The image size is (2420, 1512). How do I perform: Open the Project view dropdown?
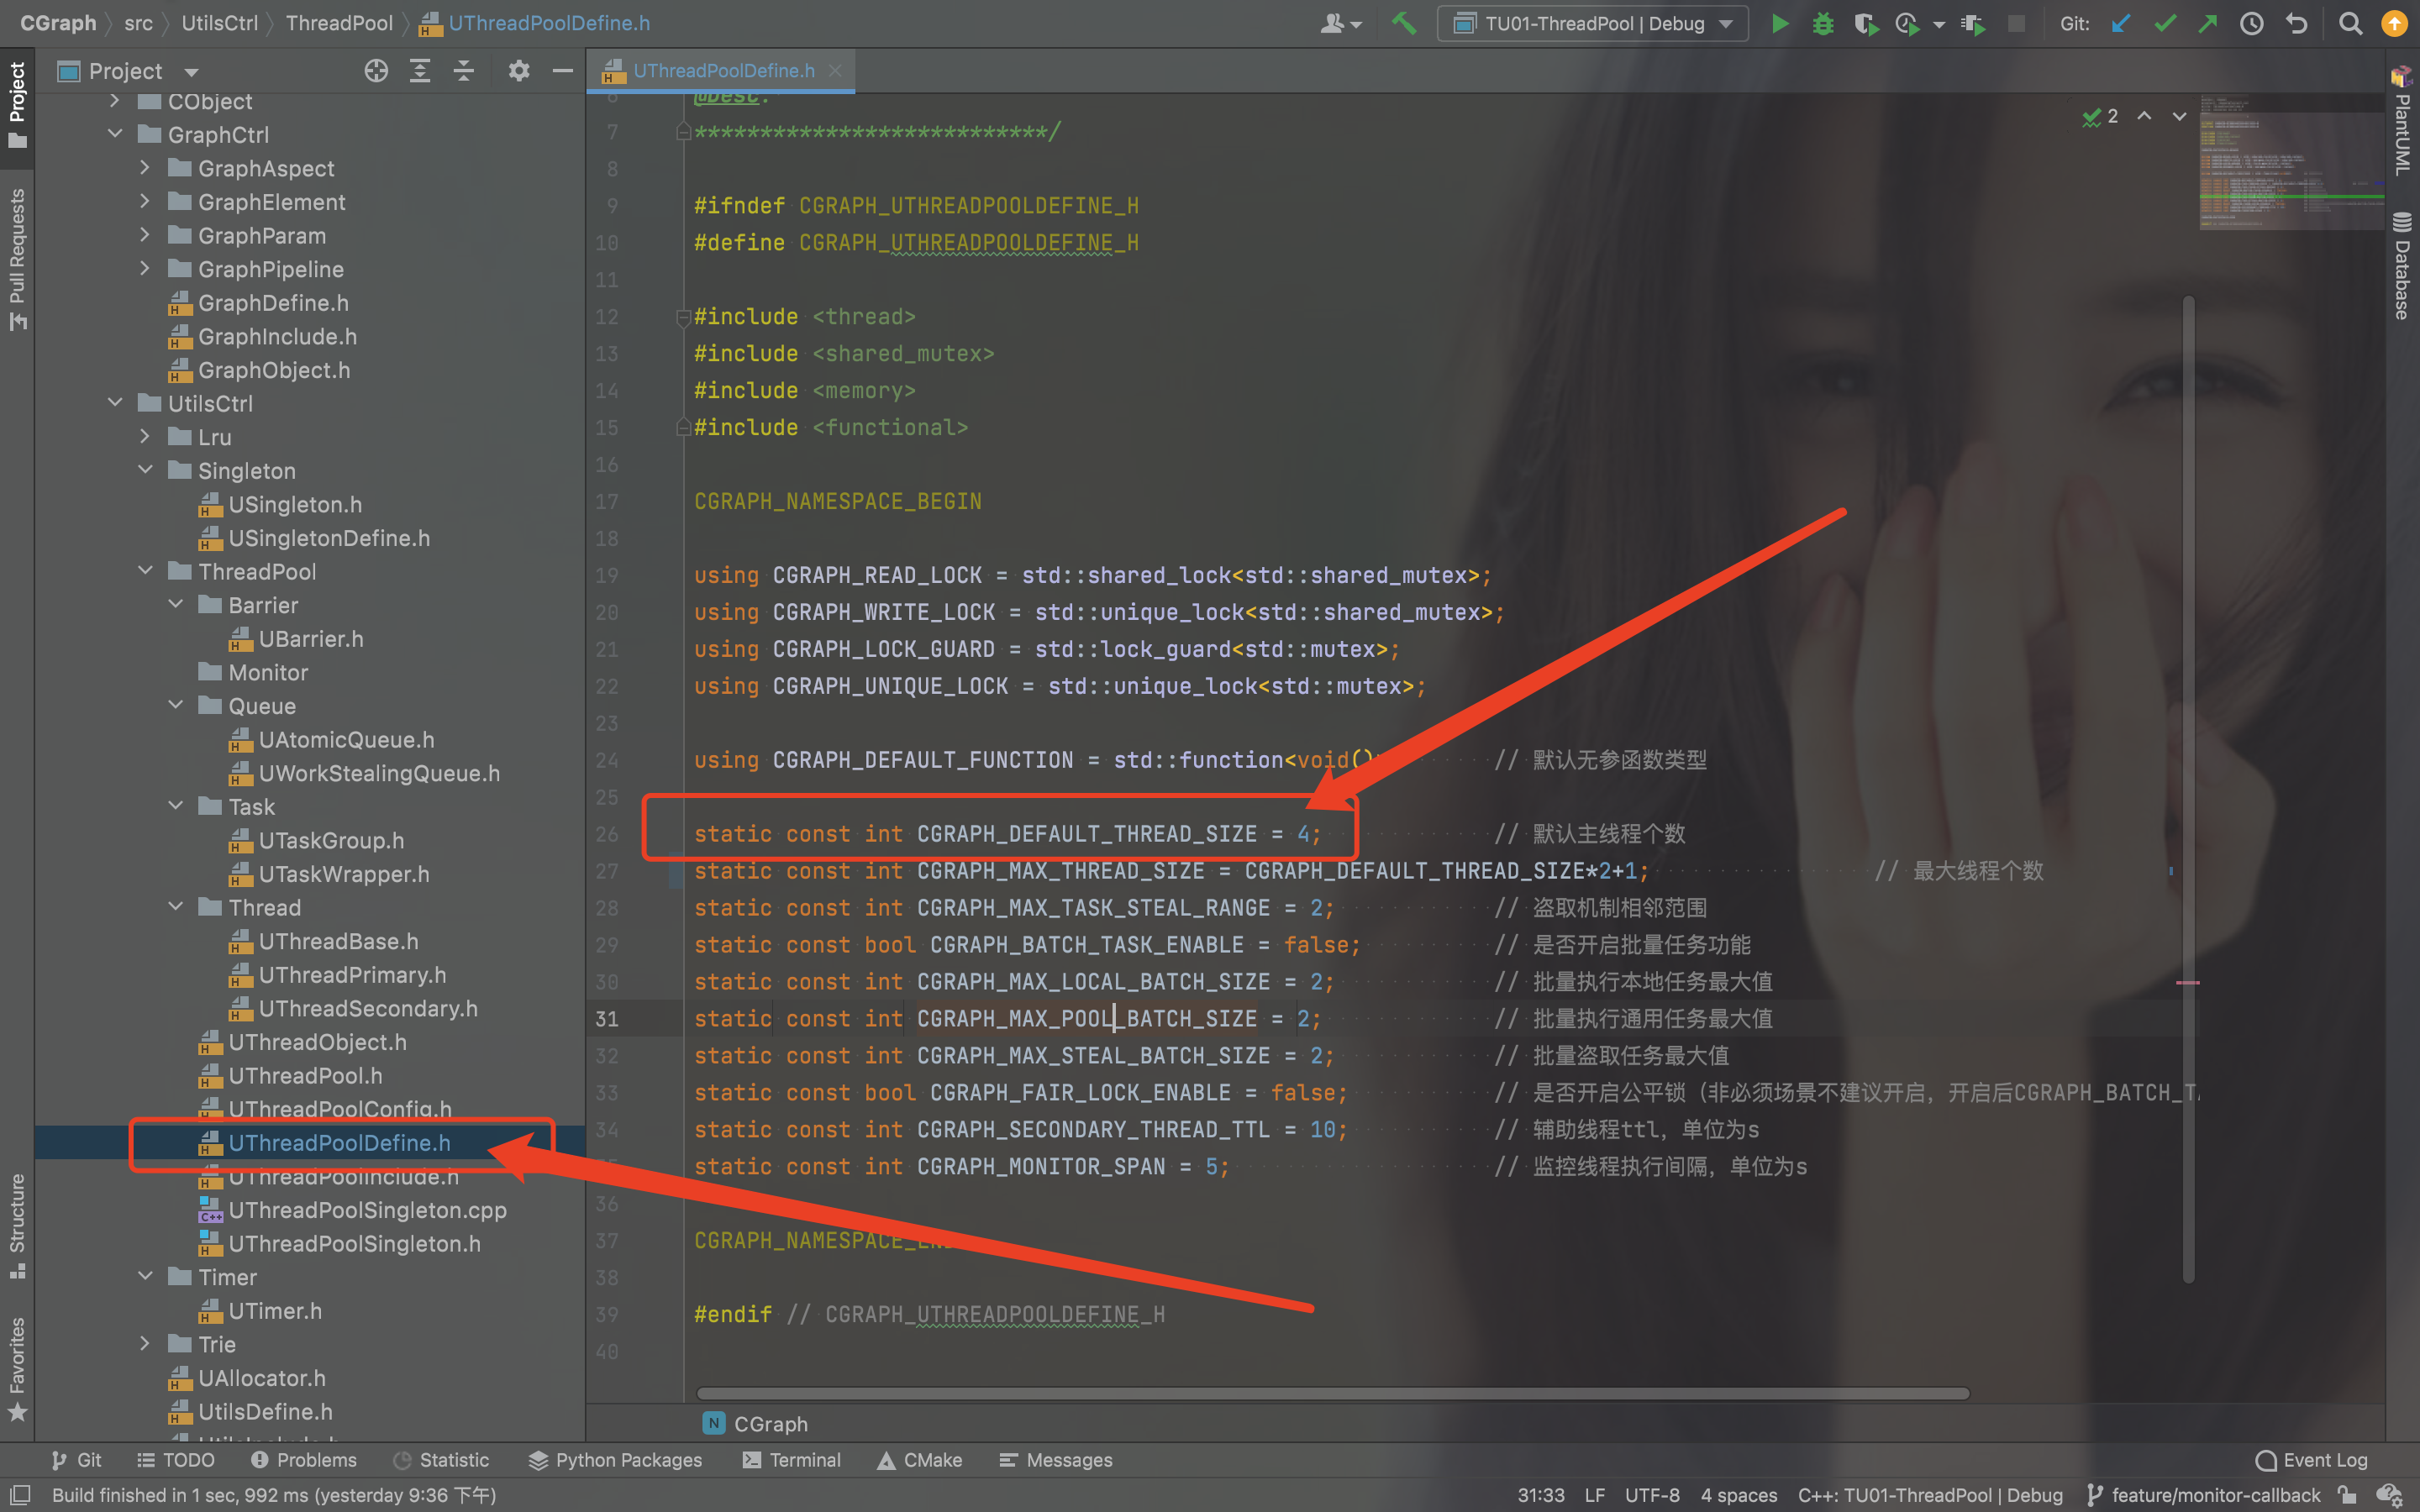tap(191, 70)
